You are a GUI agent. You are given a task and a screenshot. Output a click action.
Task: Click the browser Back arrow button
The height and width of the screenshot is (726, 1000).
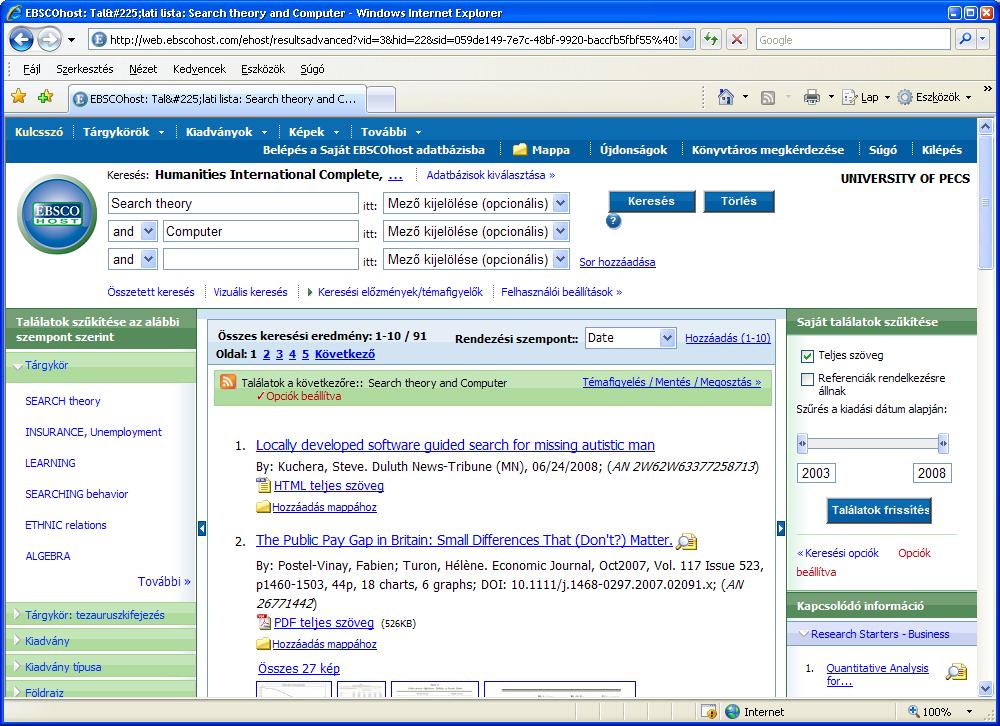[21, 40]
